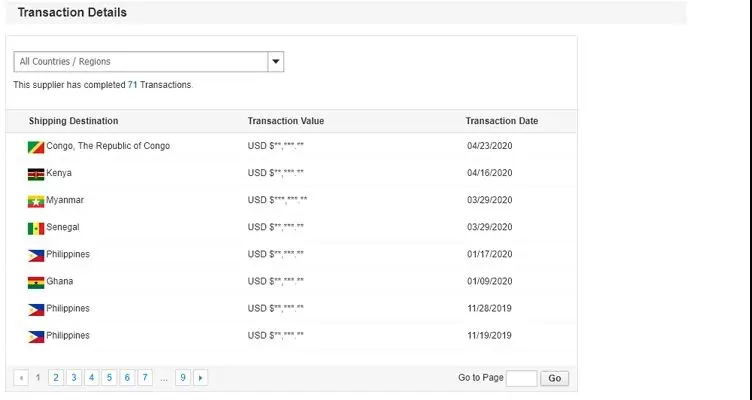Click the Congo flag icon
This screenshot has height=400, width=752.
click(x=36, y=147)
